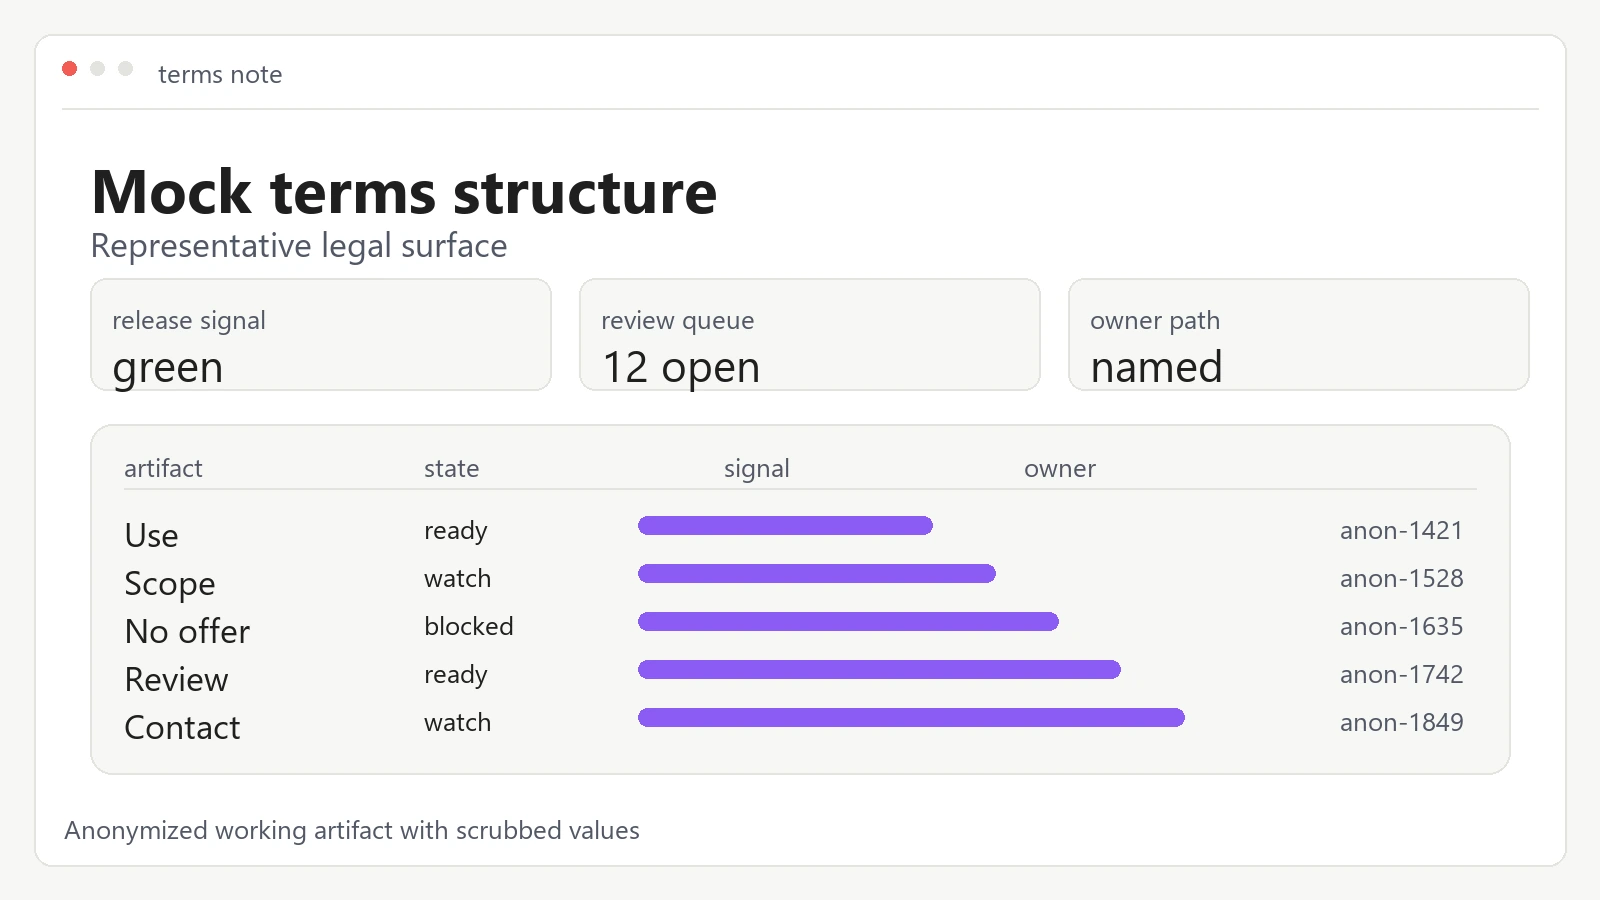1600x900 pixels.
Task: Open the release signal card
Action: tap(321, 334)
